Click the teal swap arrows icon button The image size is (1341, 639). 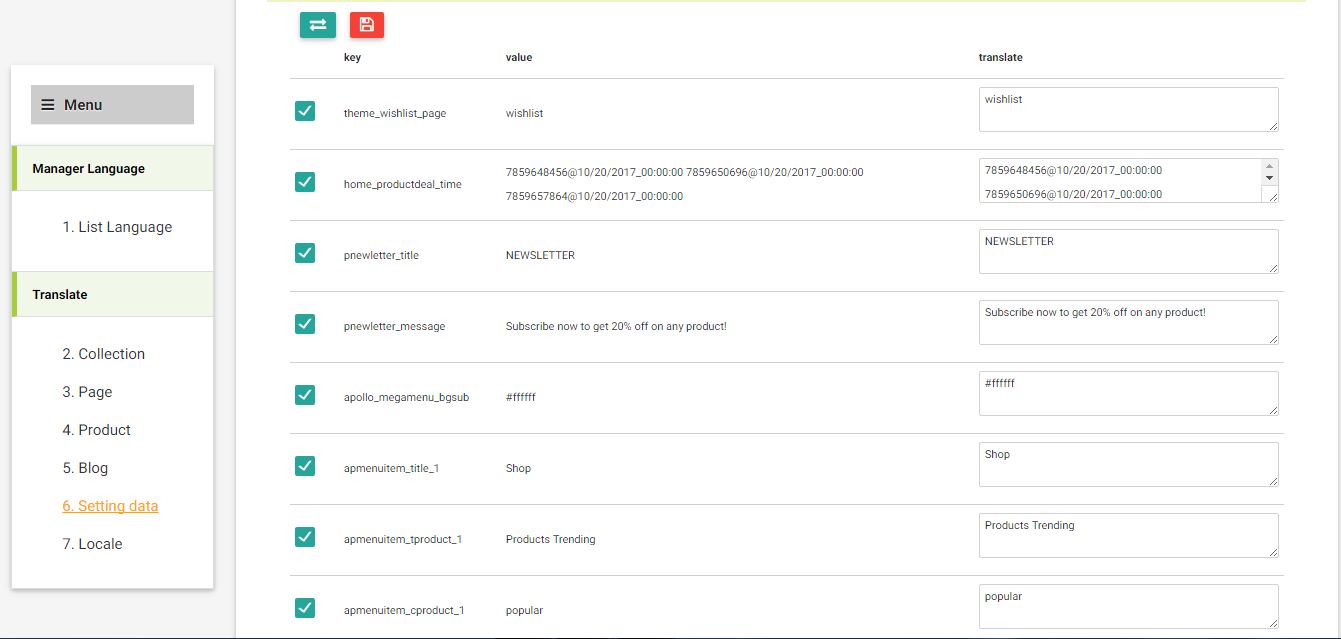click(x=317, y=25)
